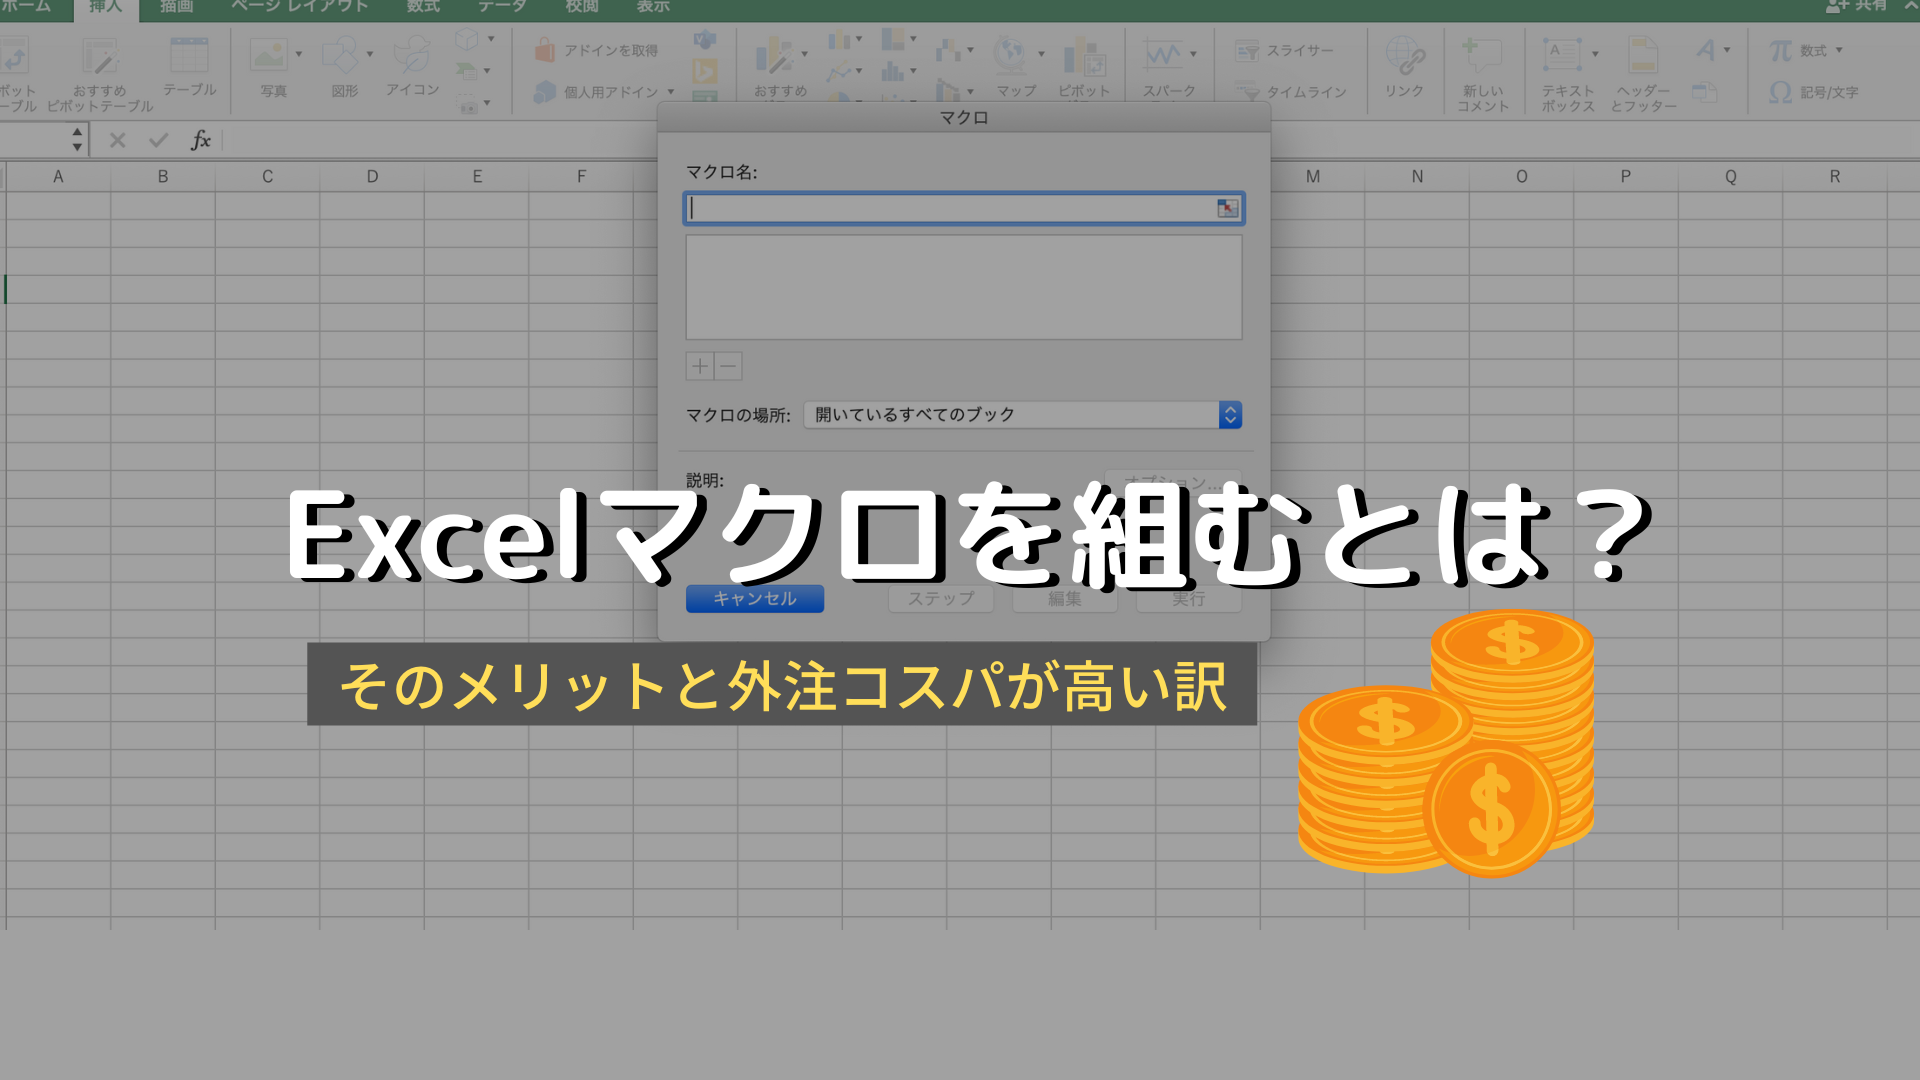Open the Recommended PivotTables (おすすめピボットテーブル) icon
1920x1080 pixels.
pyautogui.click(x=100, y=57)
